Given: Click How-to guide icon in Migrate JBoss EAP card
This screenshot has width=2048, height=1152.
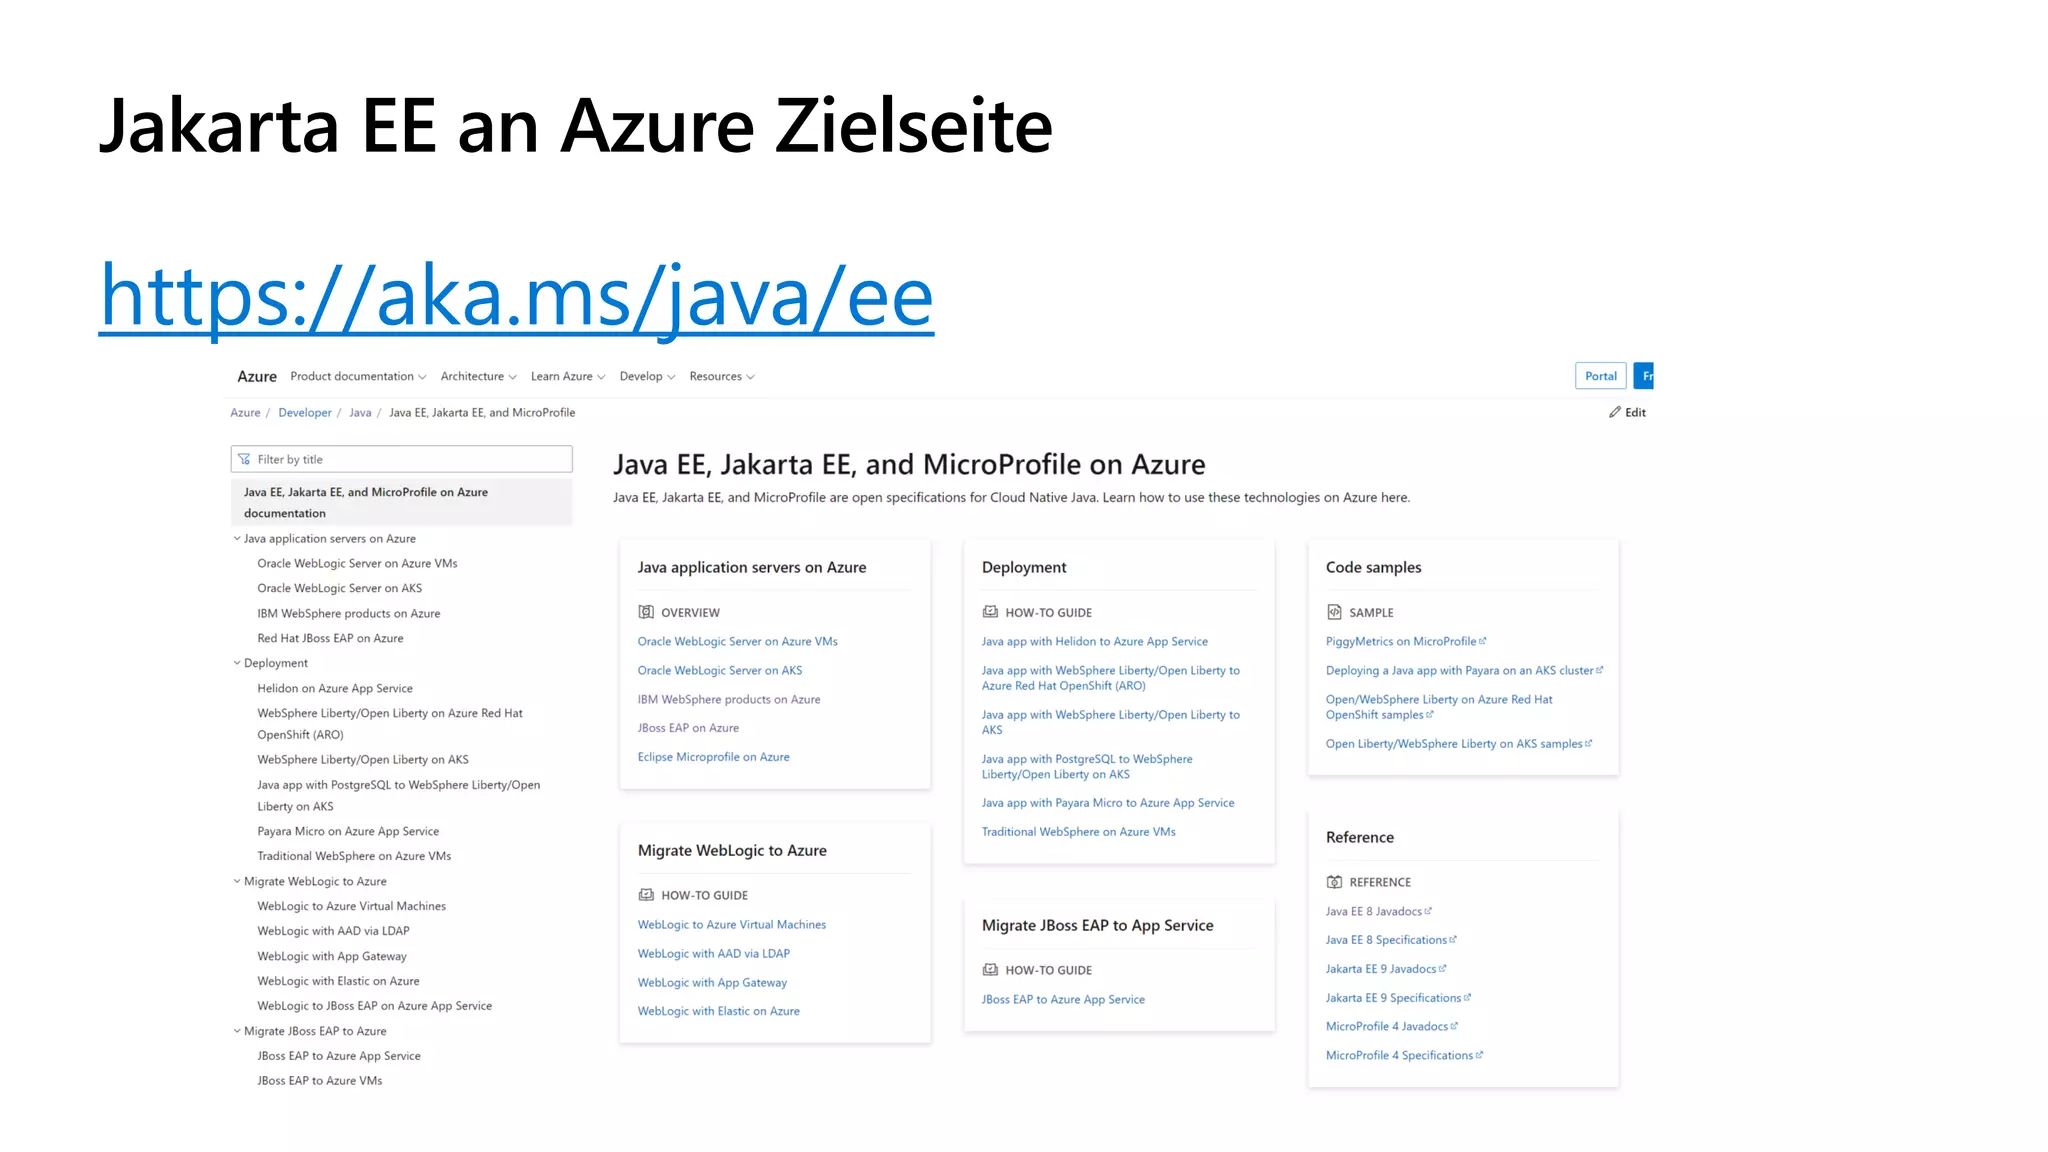Looking at the screenshot, I should [990, 970].
